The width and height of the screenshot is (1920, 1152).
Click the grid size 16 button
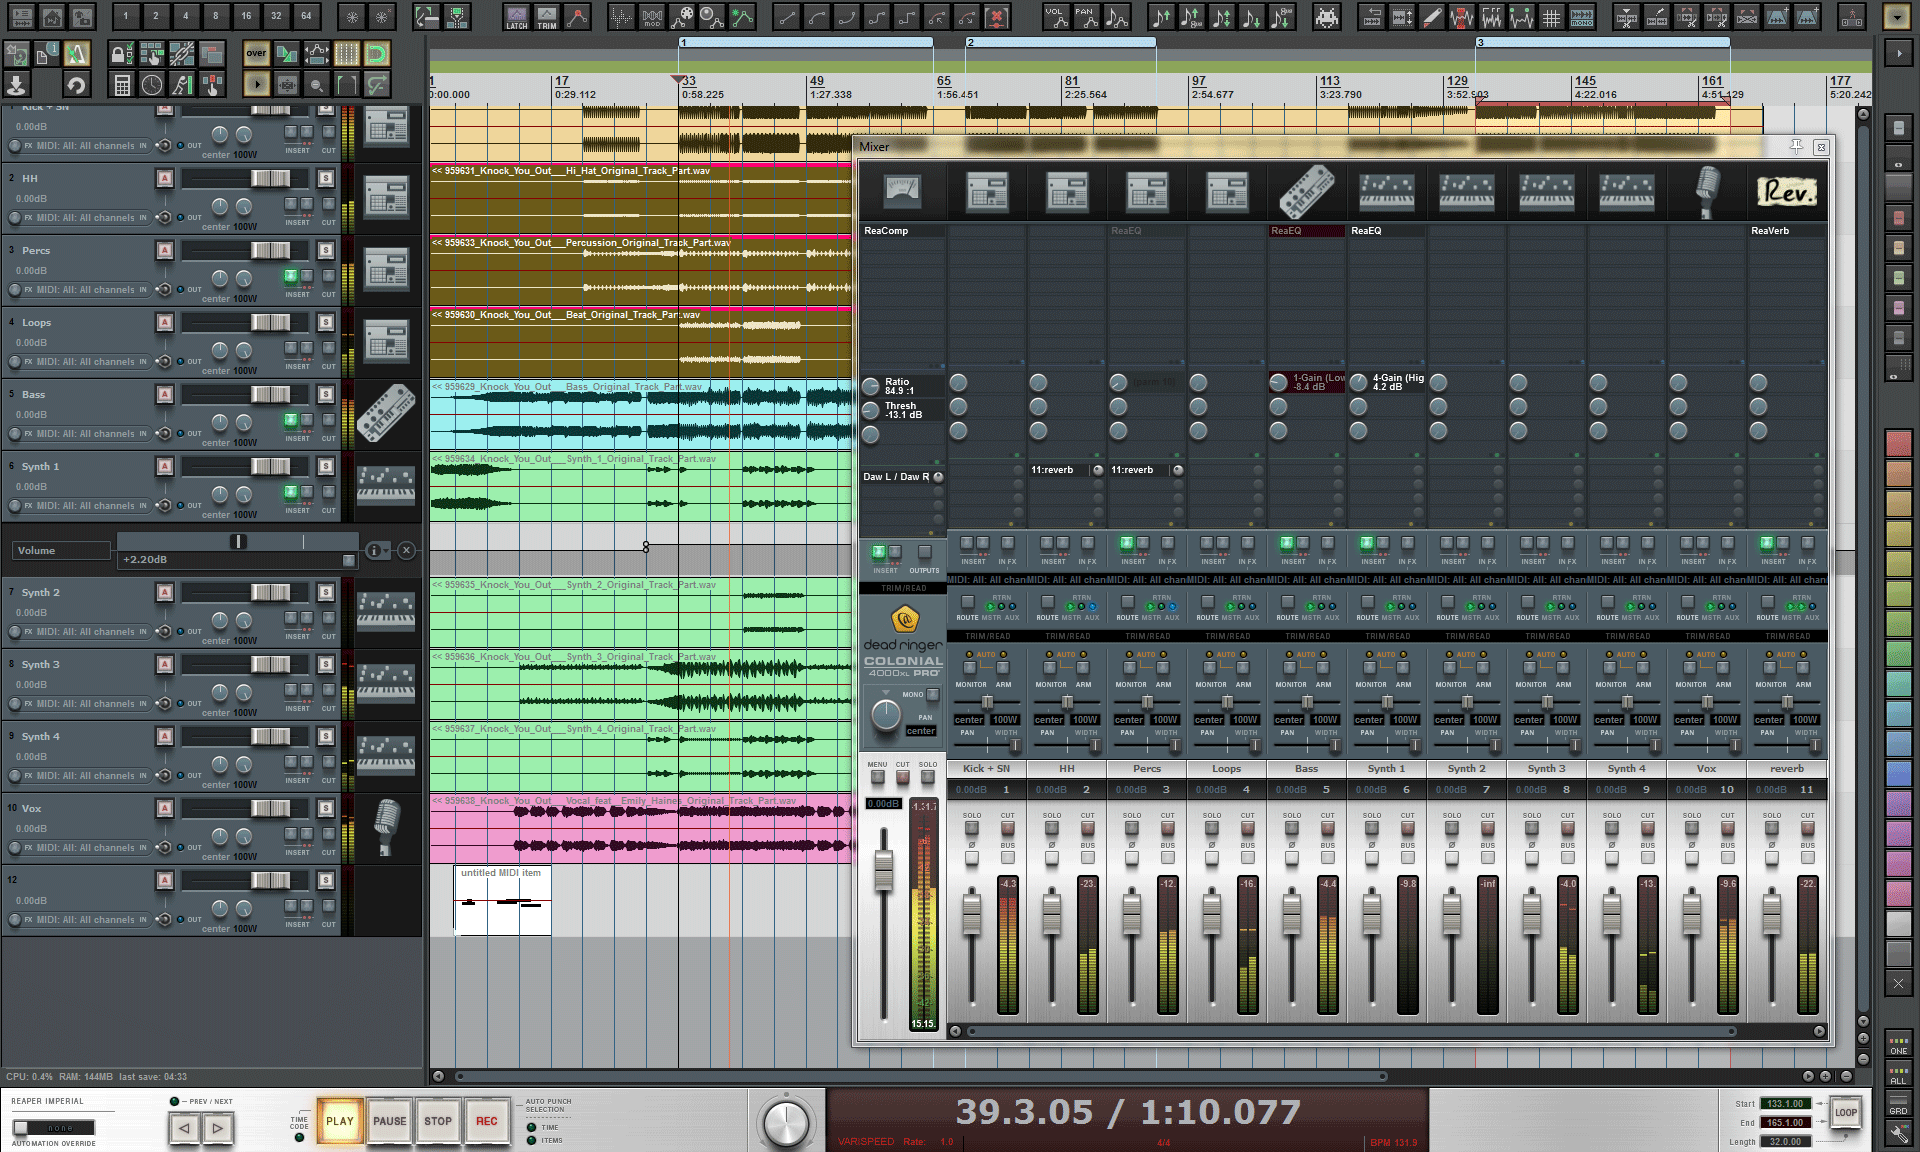point(246,16)
